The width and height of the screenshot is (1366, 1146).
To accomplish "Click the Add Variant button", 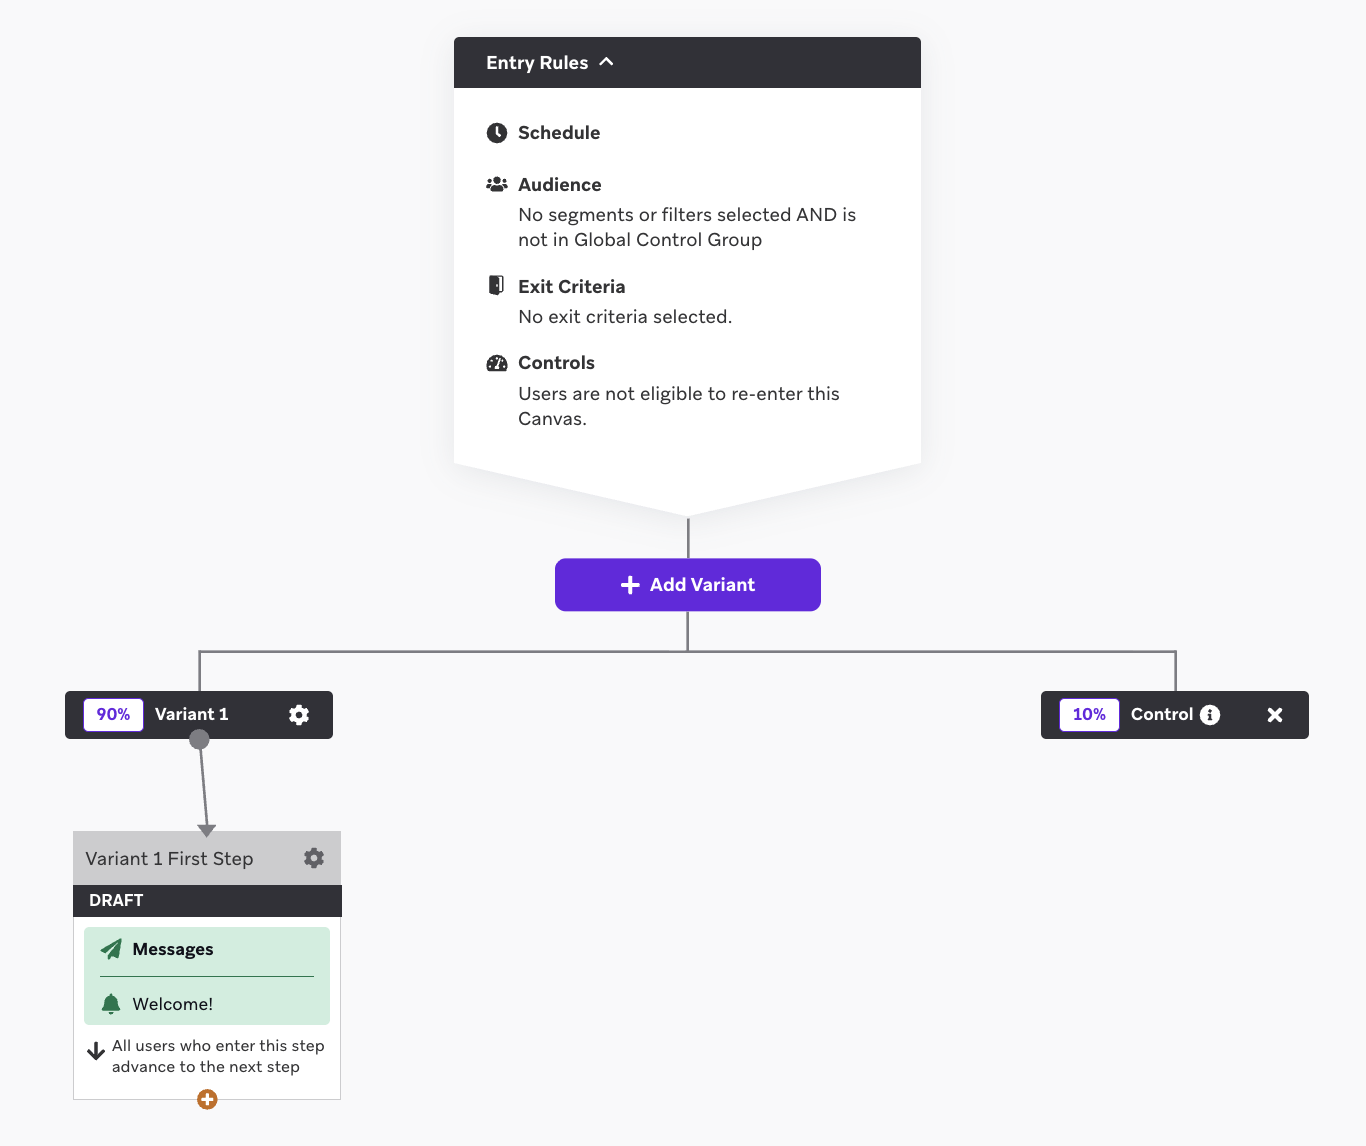I will click(688, 585).
